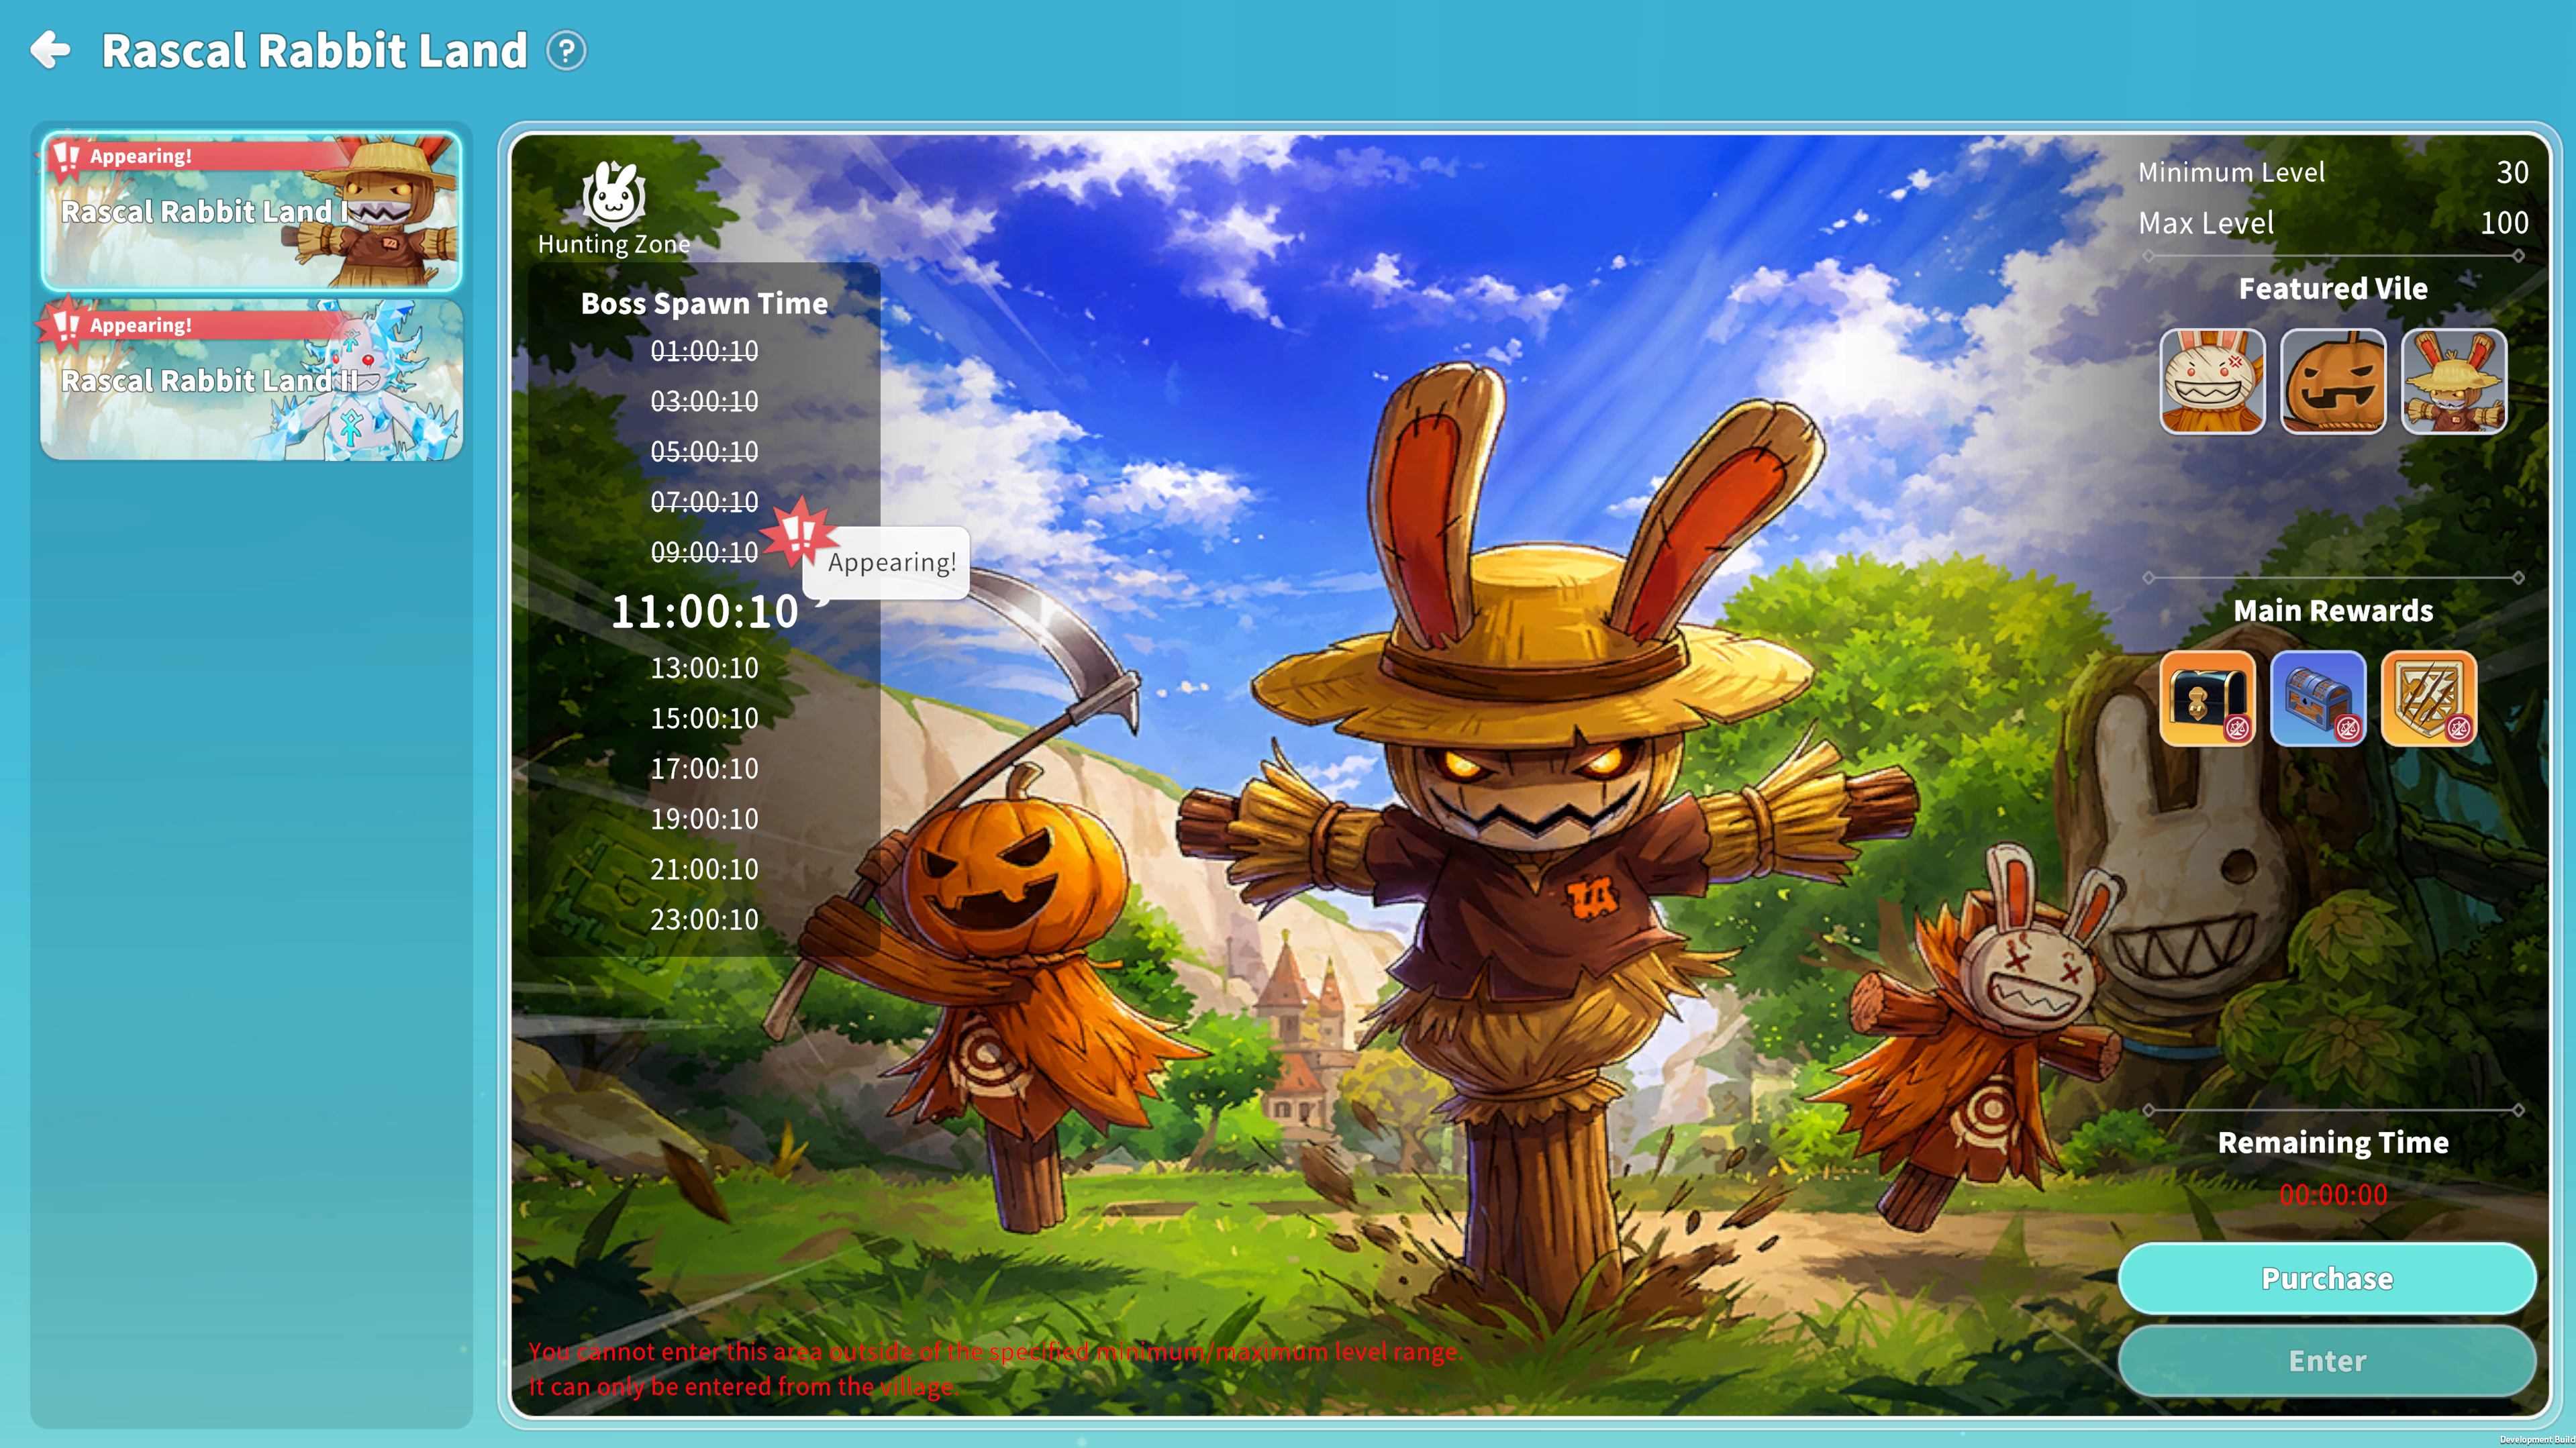Select the 11:00:10 boss spawn time
The height and width of the screenshot is (1448, 2576).
(x=704, y=611)
